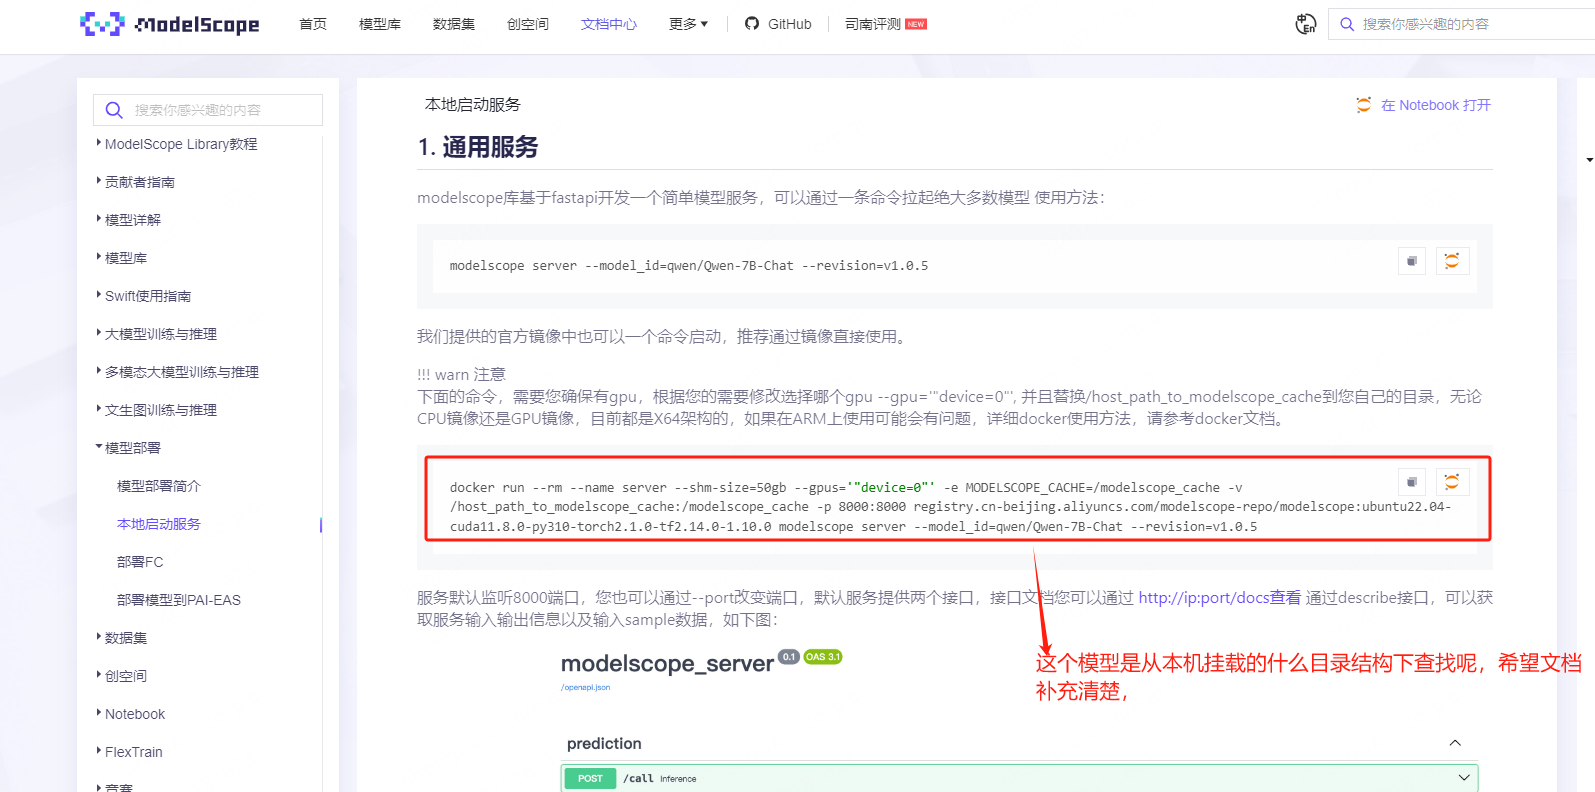Open docker run command in Notebook
The height and width of the screenshot is (792, 1595).
(x=1452, y=482)
